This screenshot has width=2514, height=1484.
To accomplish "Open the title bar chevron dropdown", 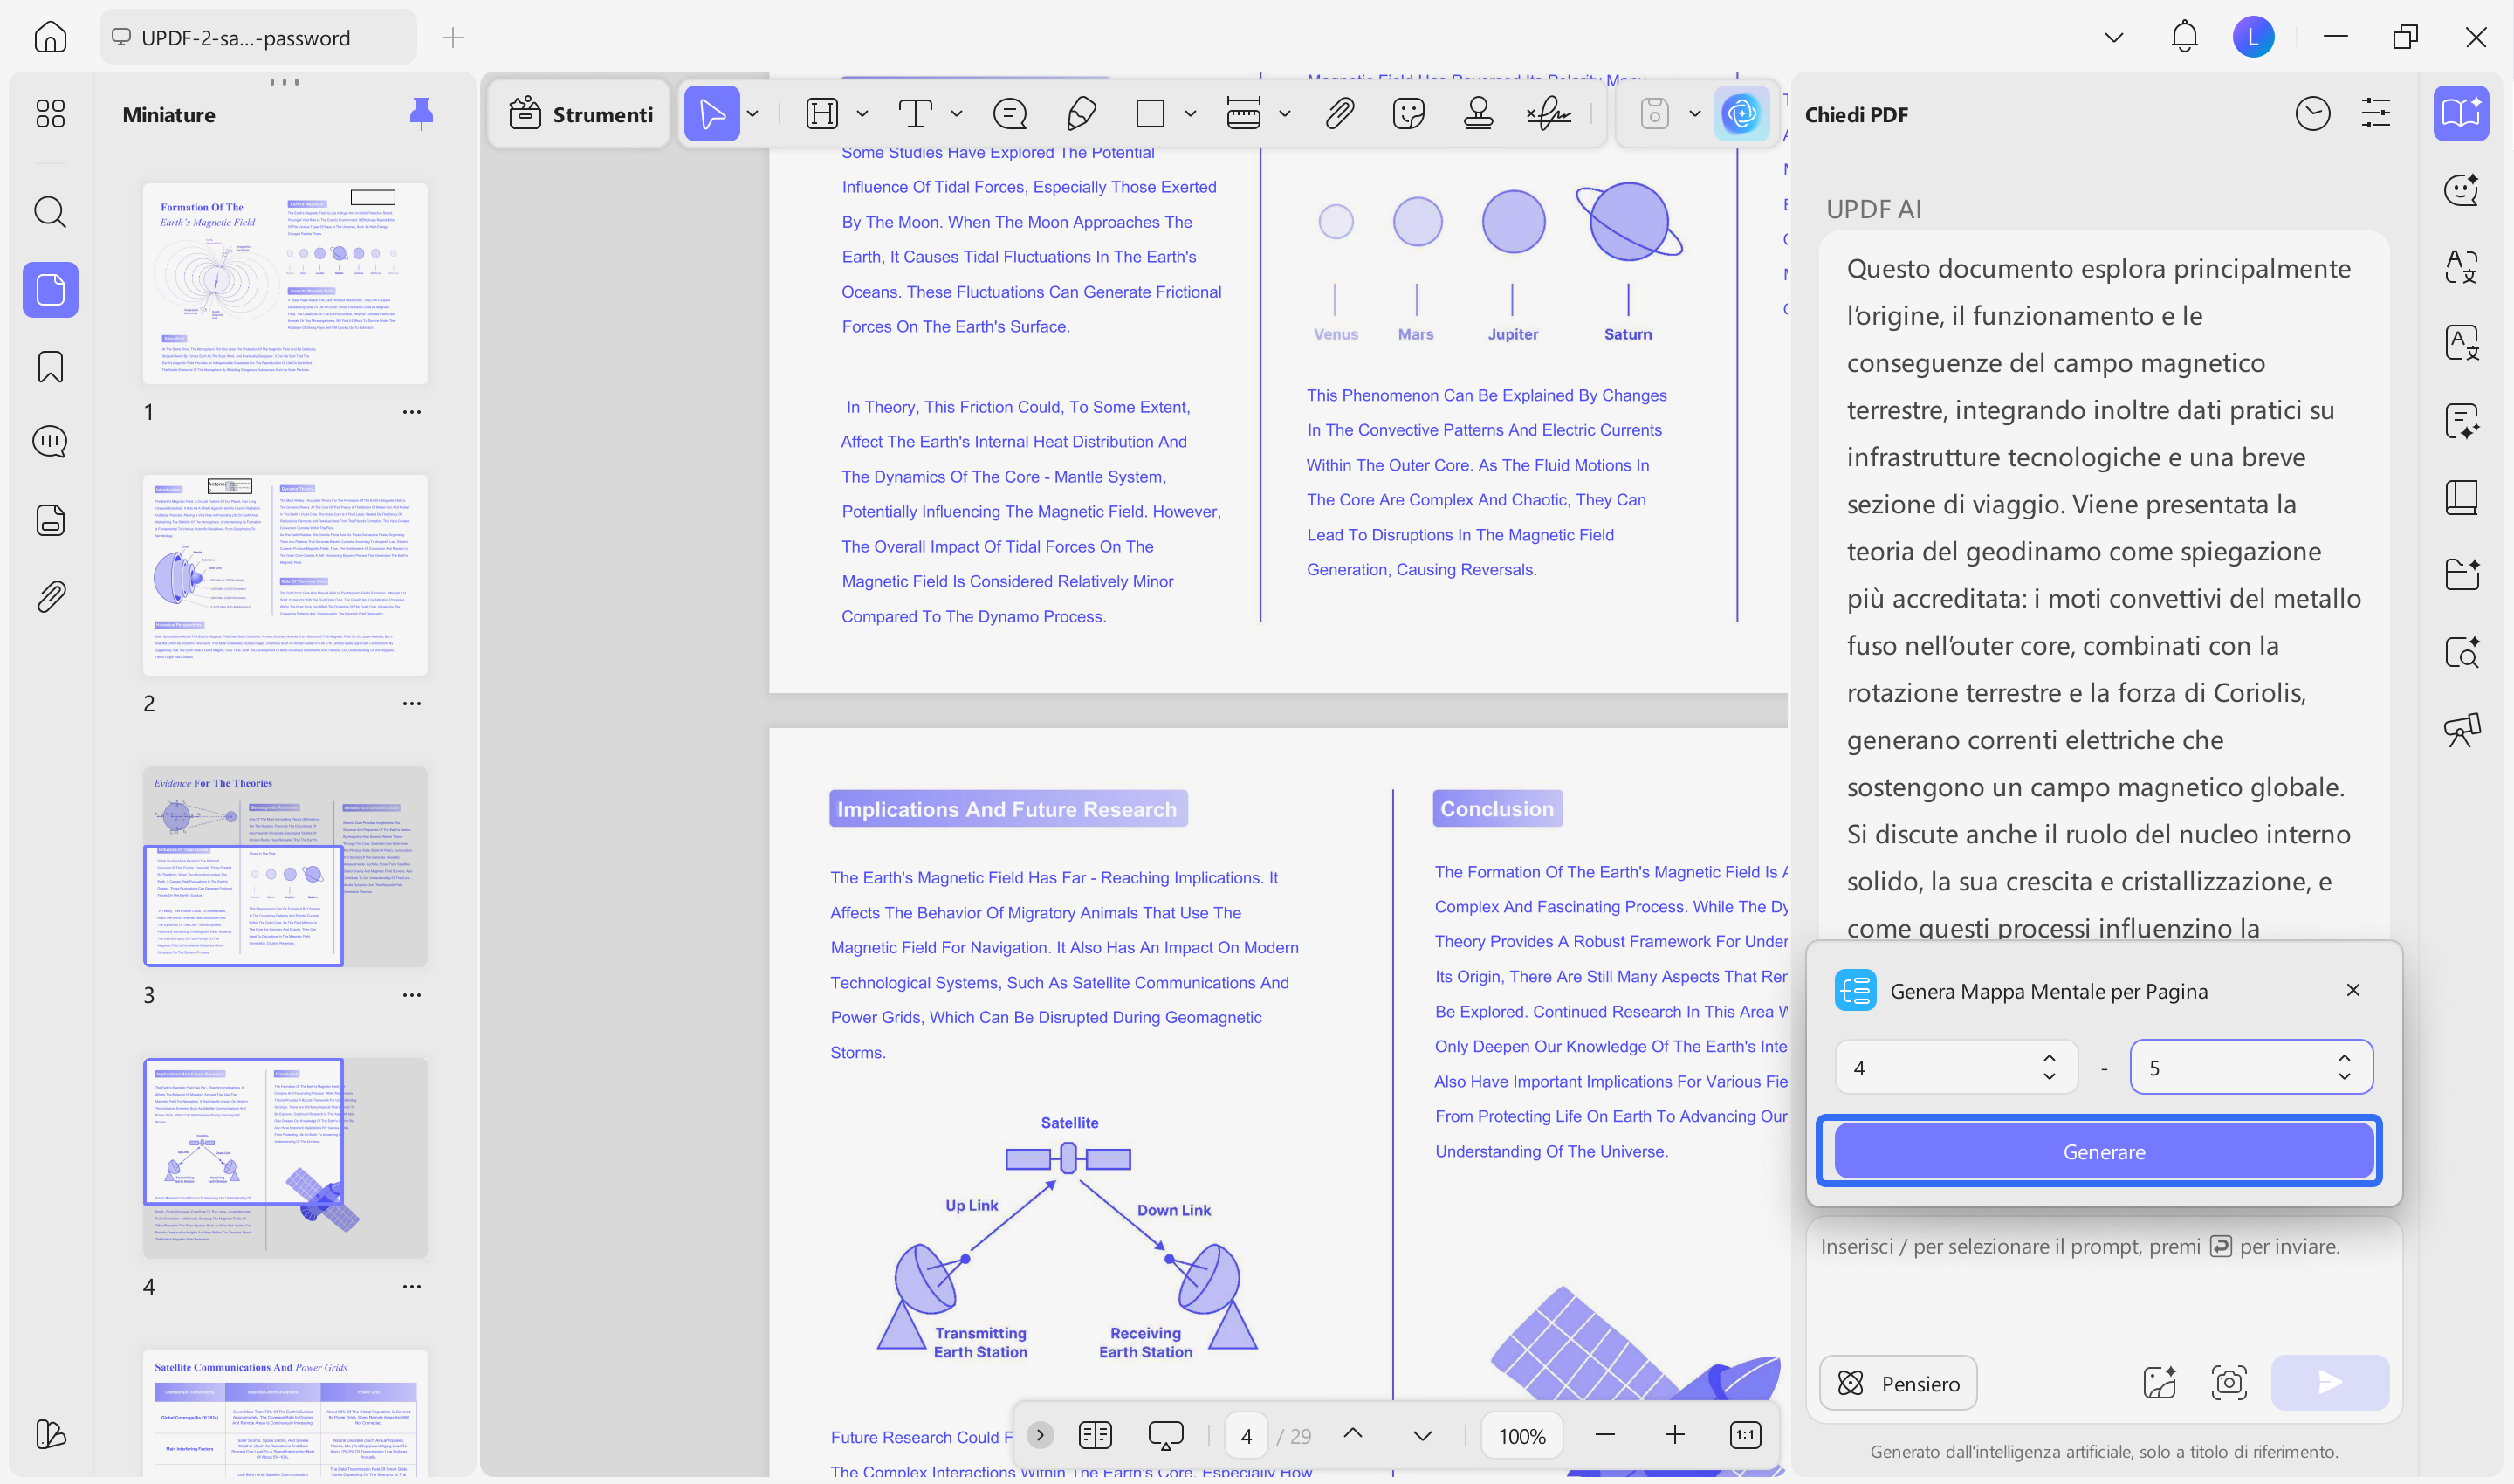I will 2114,38.
